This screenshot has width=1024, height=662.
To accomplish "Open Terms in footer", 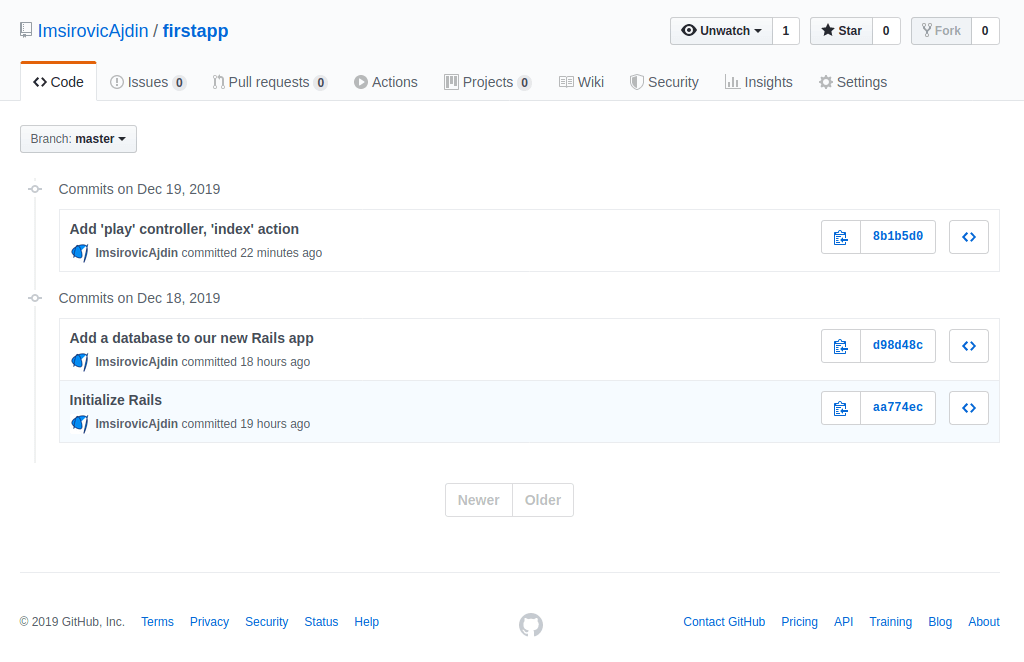I will 157,622.
